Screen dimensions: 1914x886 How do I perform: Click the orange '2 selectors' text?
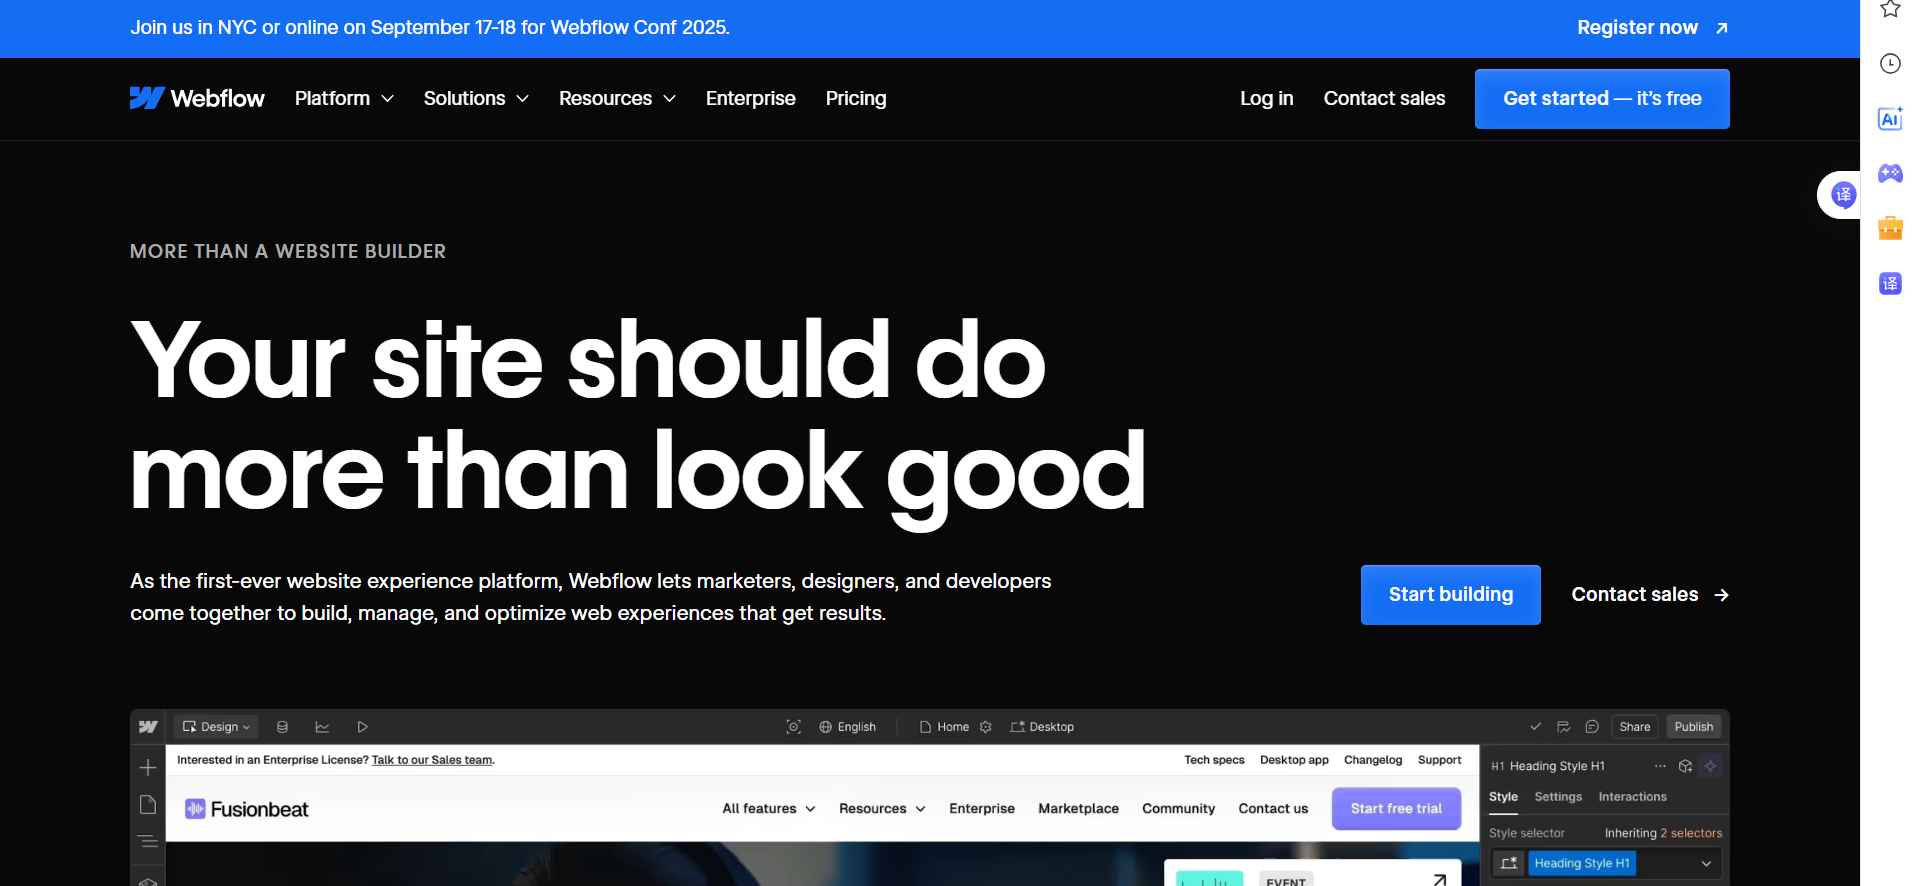[x=1691, y=833]
